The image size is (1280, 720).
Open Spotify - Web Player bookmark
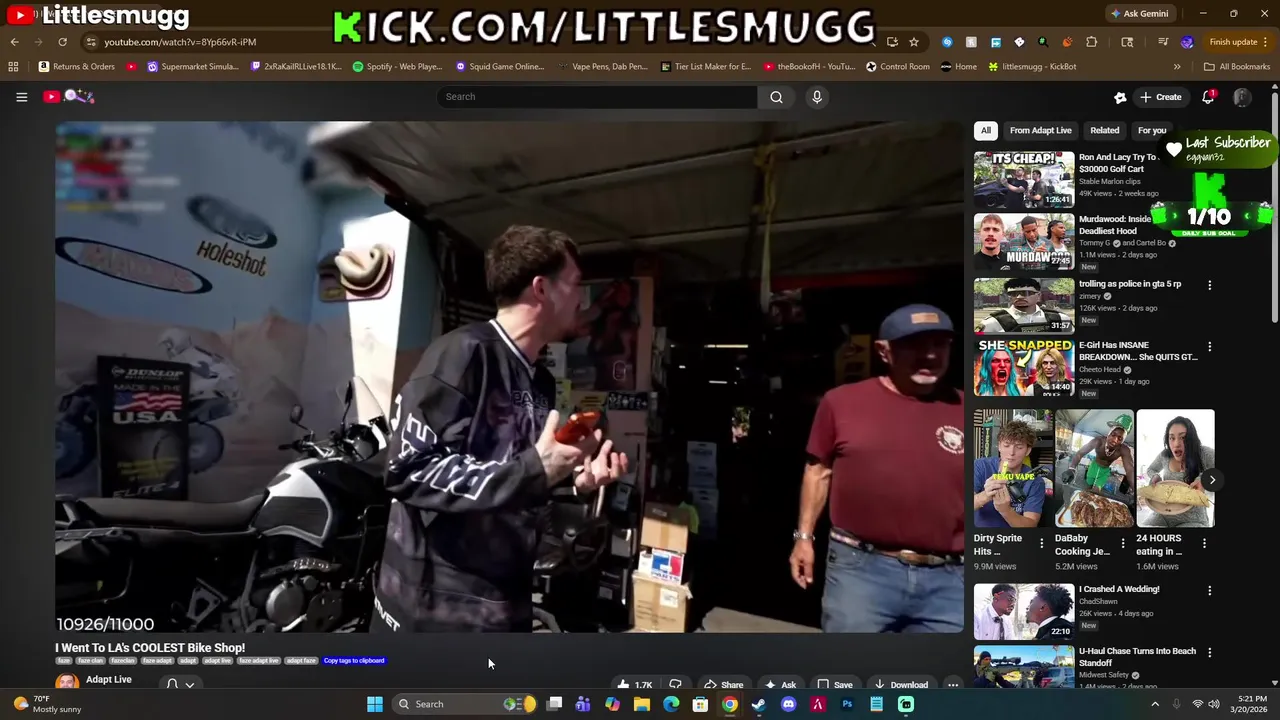397,67
